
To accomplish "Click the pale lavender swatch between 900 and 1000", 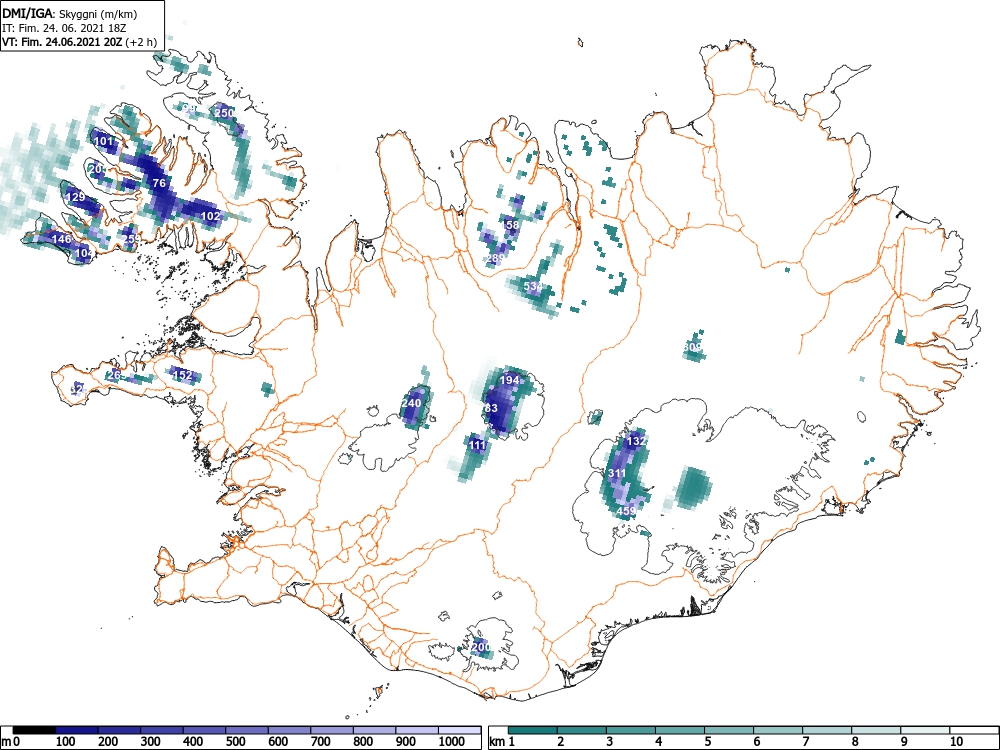I will [417, 730].
